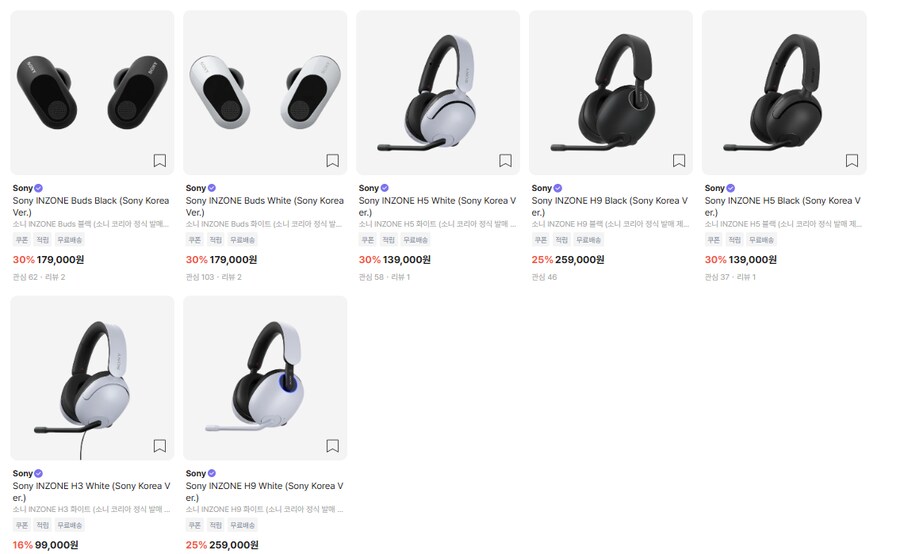Screen dimensions: 900x554
Task: Save INZONE H5 White to wishlist
Action: (506, 160)
